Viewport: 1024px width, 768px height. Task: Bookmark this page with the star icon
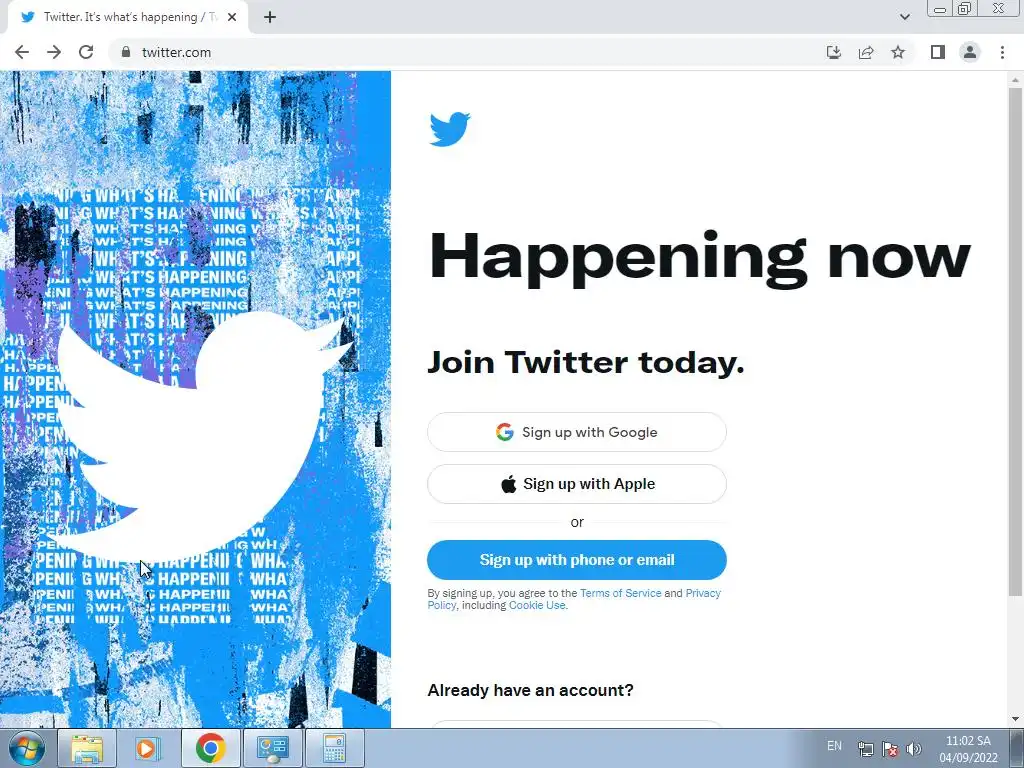coord(898,52)
